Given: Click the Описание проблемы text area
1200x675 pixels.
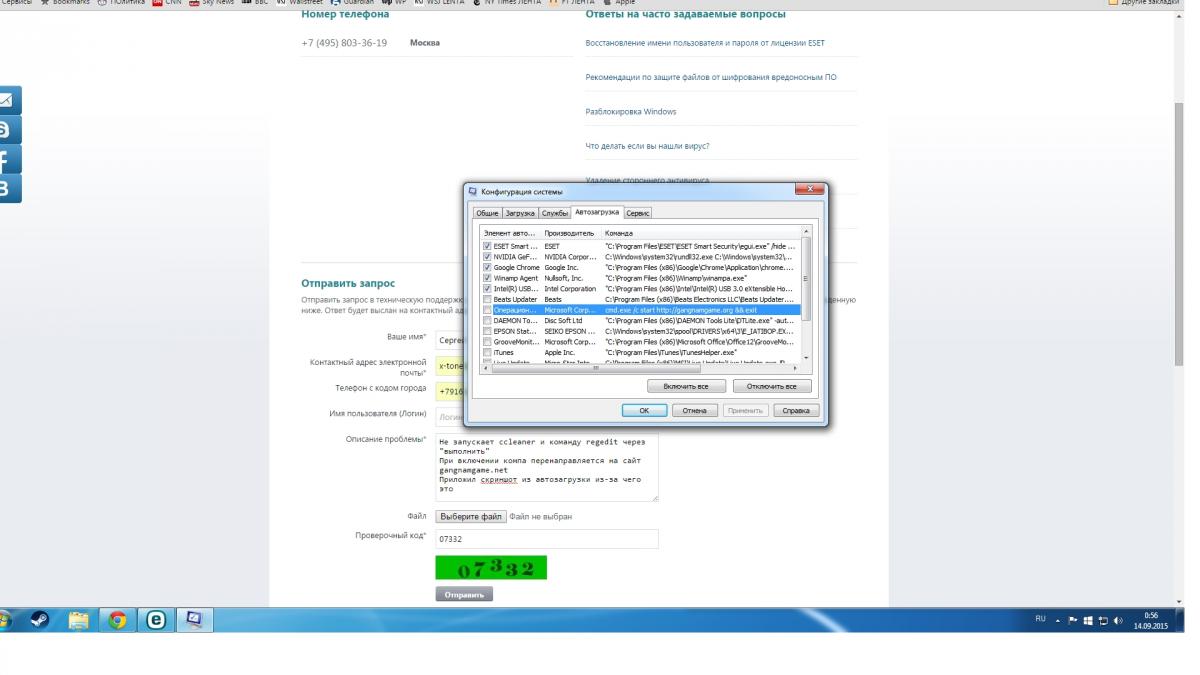Looking at the screenshot, I should pos(547,467).
